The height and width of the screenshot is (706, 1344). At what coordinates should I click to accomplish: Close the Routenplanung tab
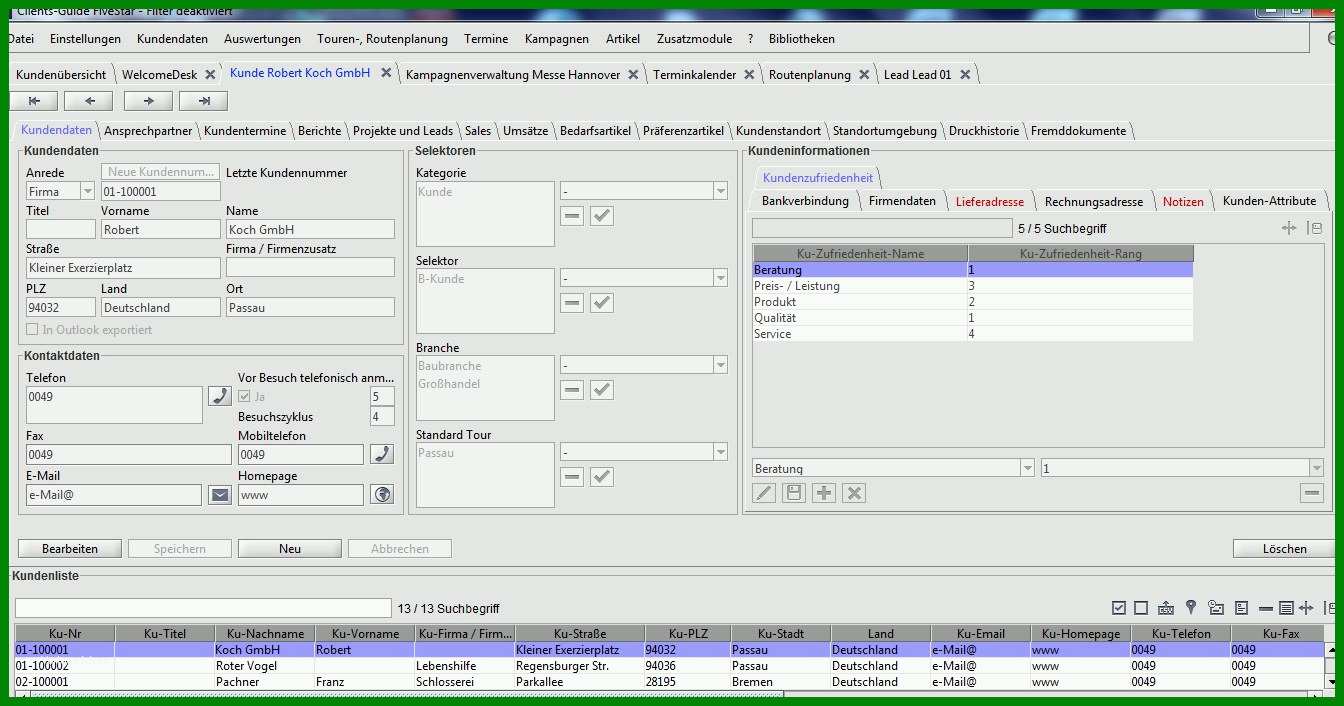coord(864,75)
